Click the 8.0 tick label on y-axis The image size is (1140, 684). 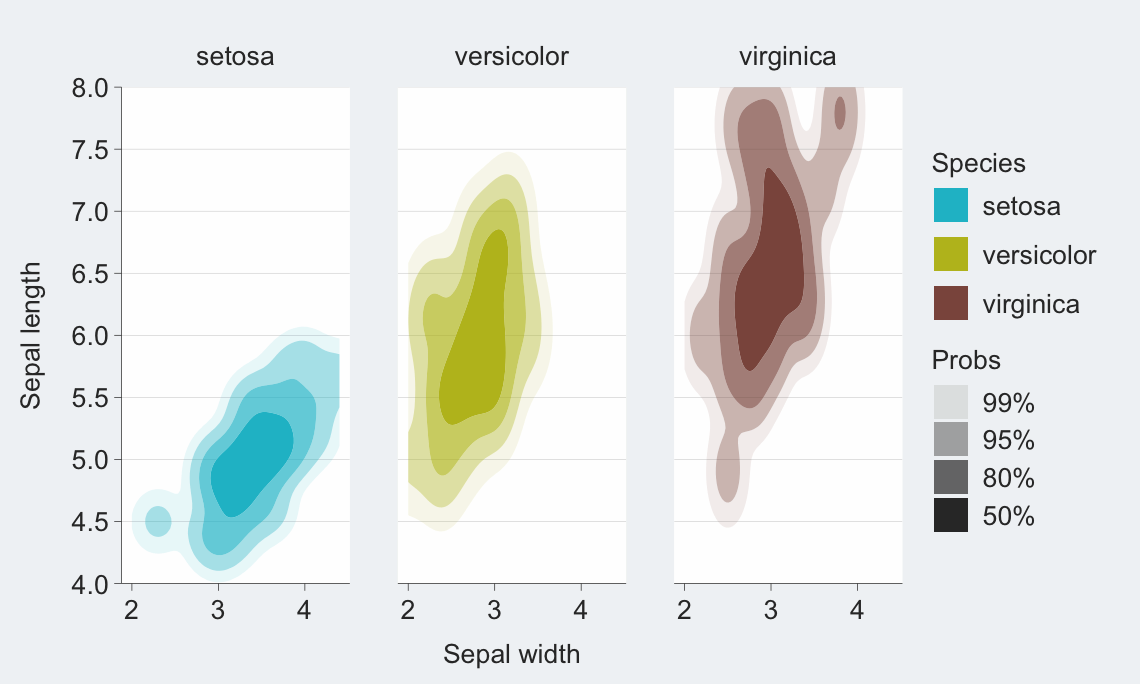coord(89,88)
